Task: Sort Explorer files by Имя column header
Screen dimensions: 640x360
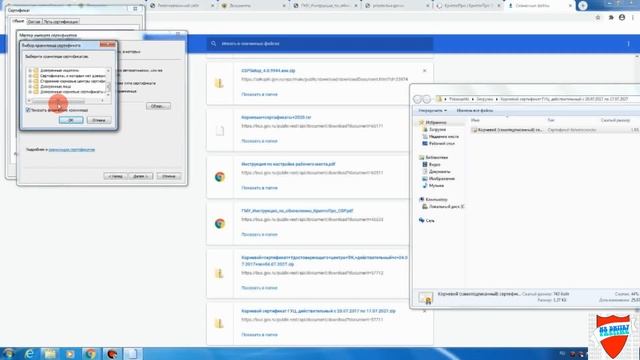Action: point(475,120)
